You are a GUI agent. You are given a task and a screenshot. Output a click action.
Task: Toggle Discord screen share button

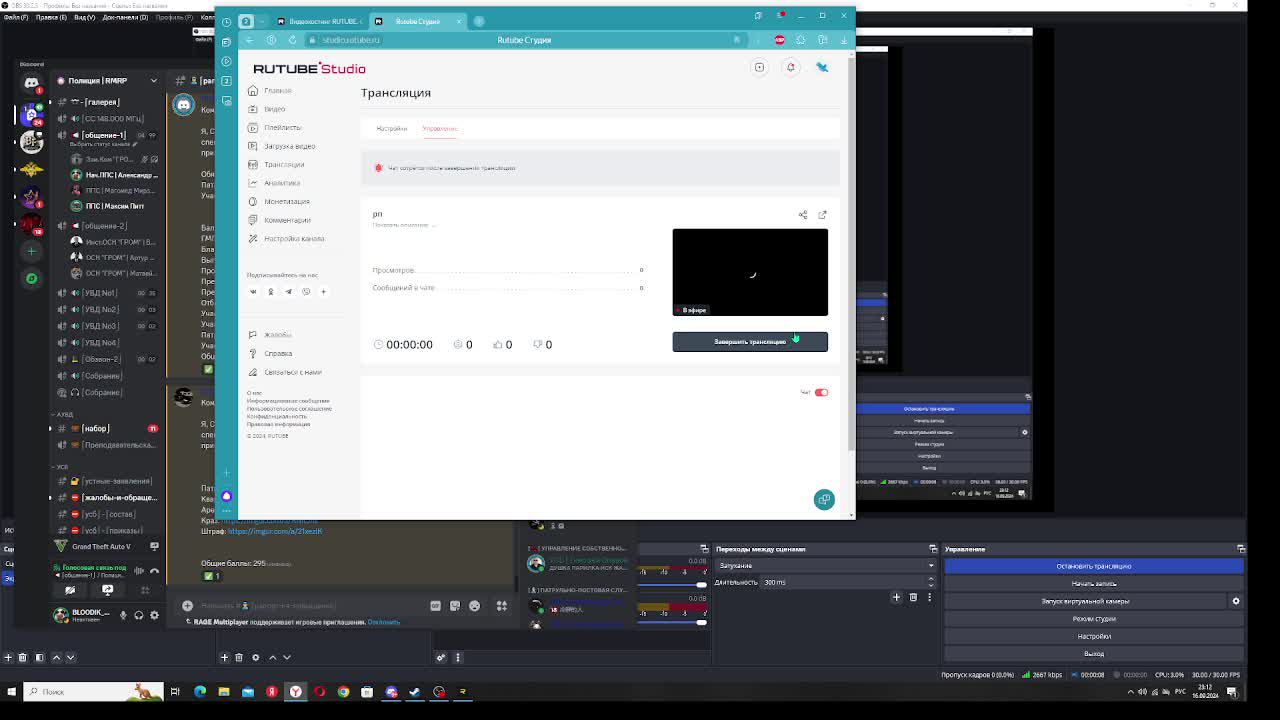tap(107, 590)
